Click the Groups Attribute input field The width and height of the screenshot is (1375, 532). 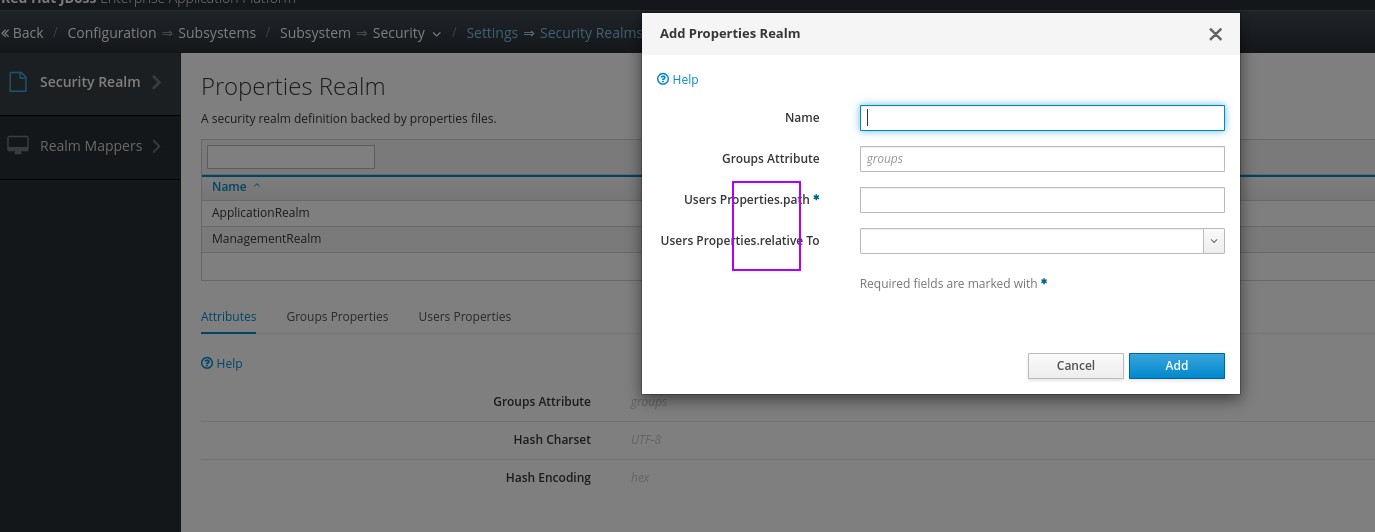click(1042, 159)
